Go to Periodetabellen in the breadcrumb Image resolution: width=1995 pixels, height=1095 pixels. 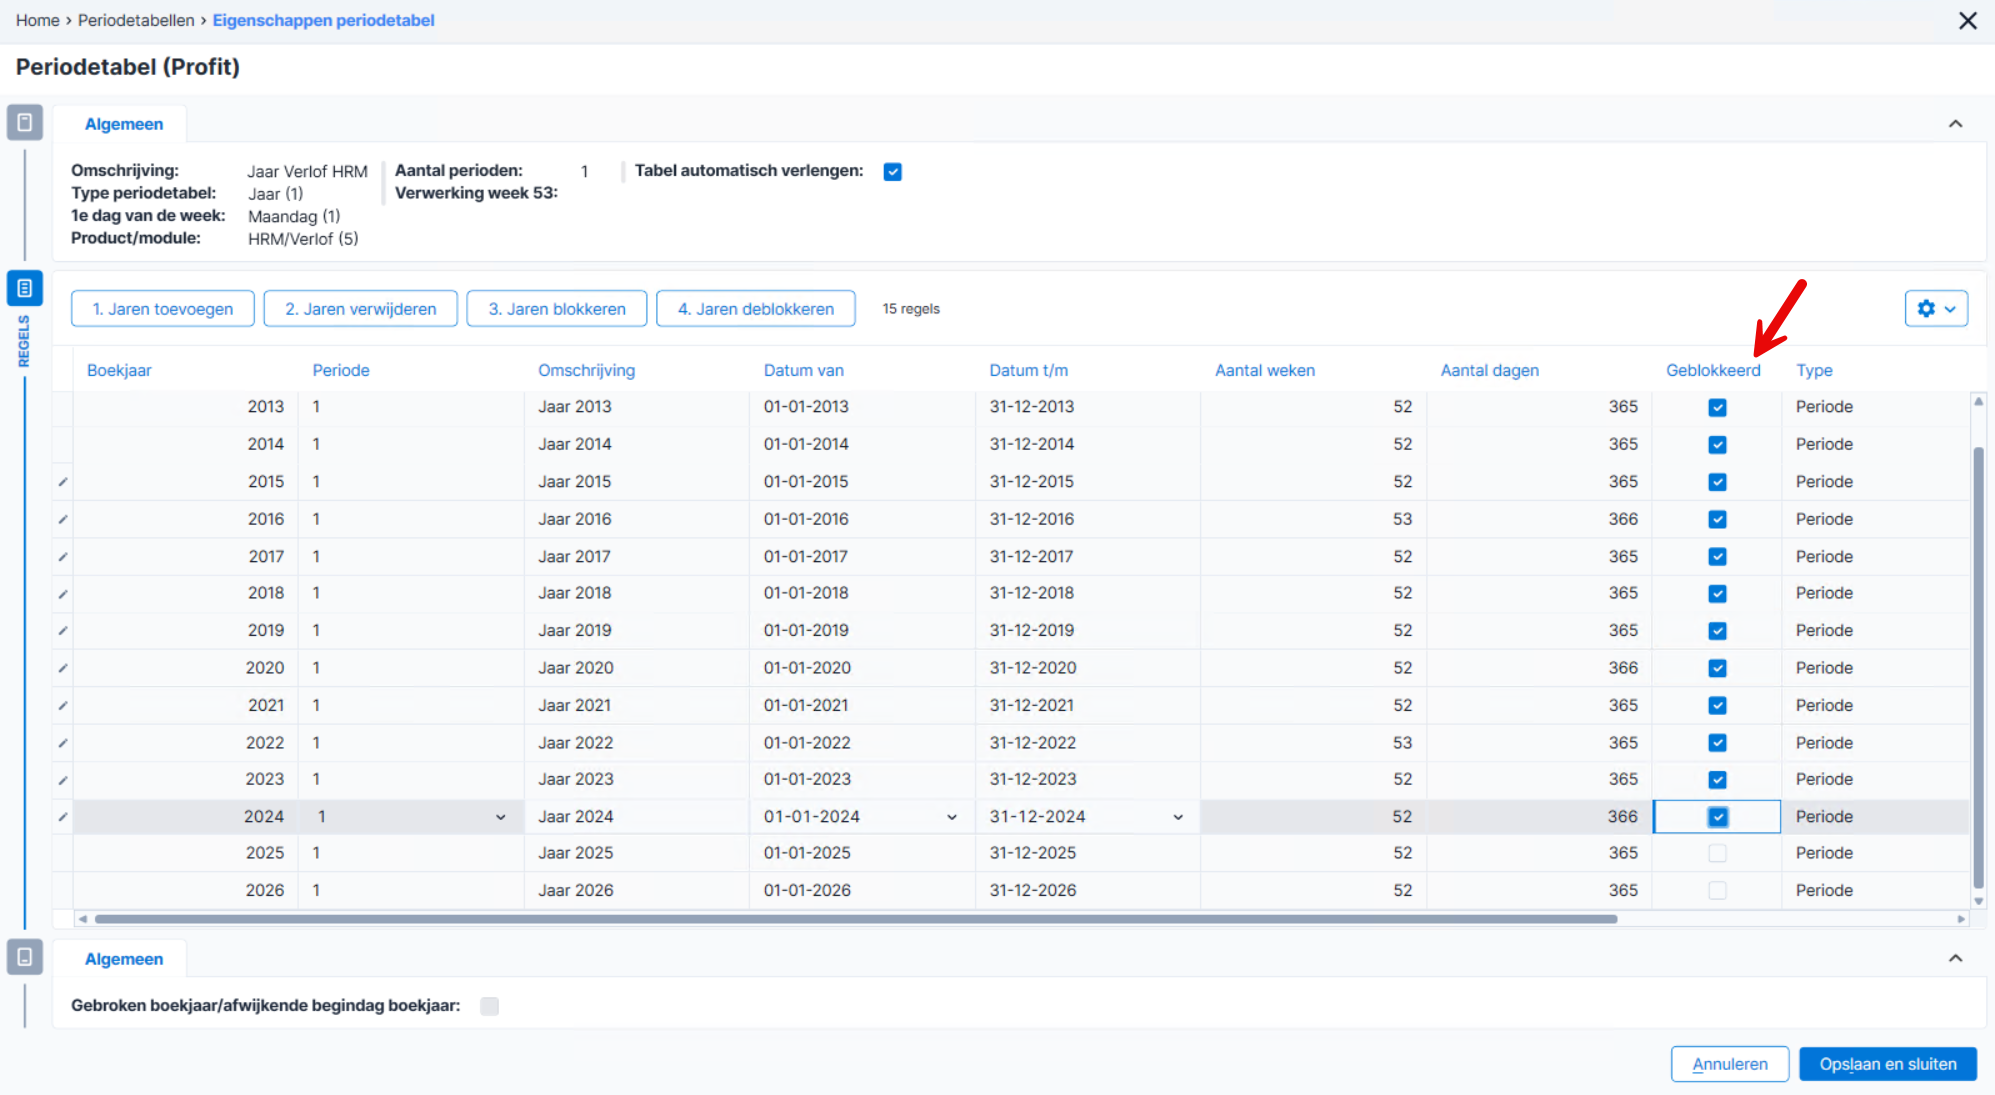(136, 20)
